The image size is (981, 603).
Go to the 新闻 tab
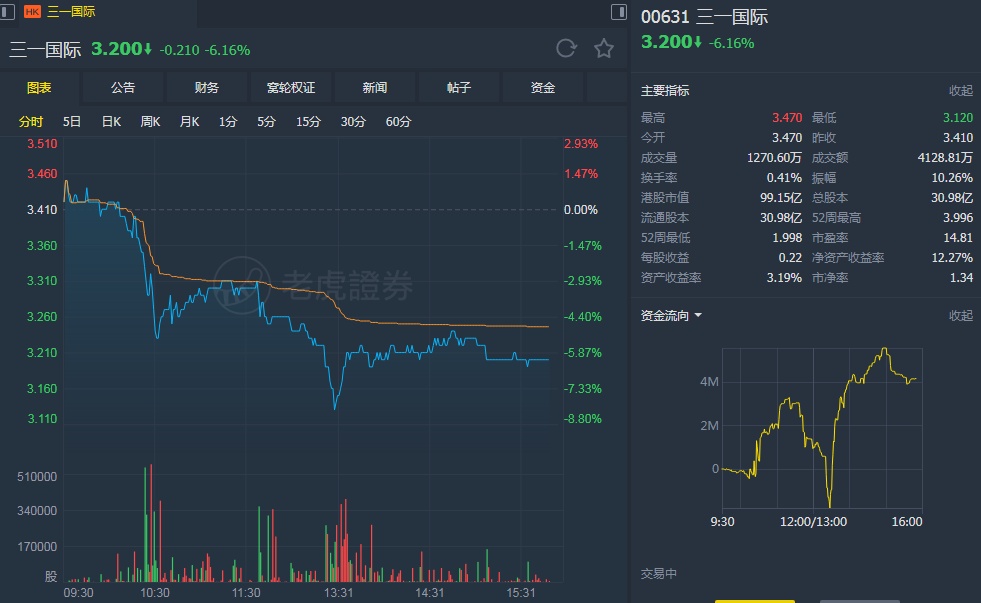[x=375, y=88]
